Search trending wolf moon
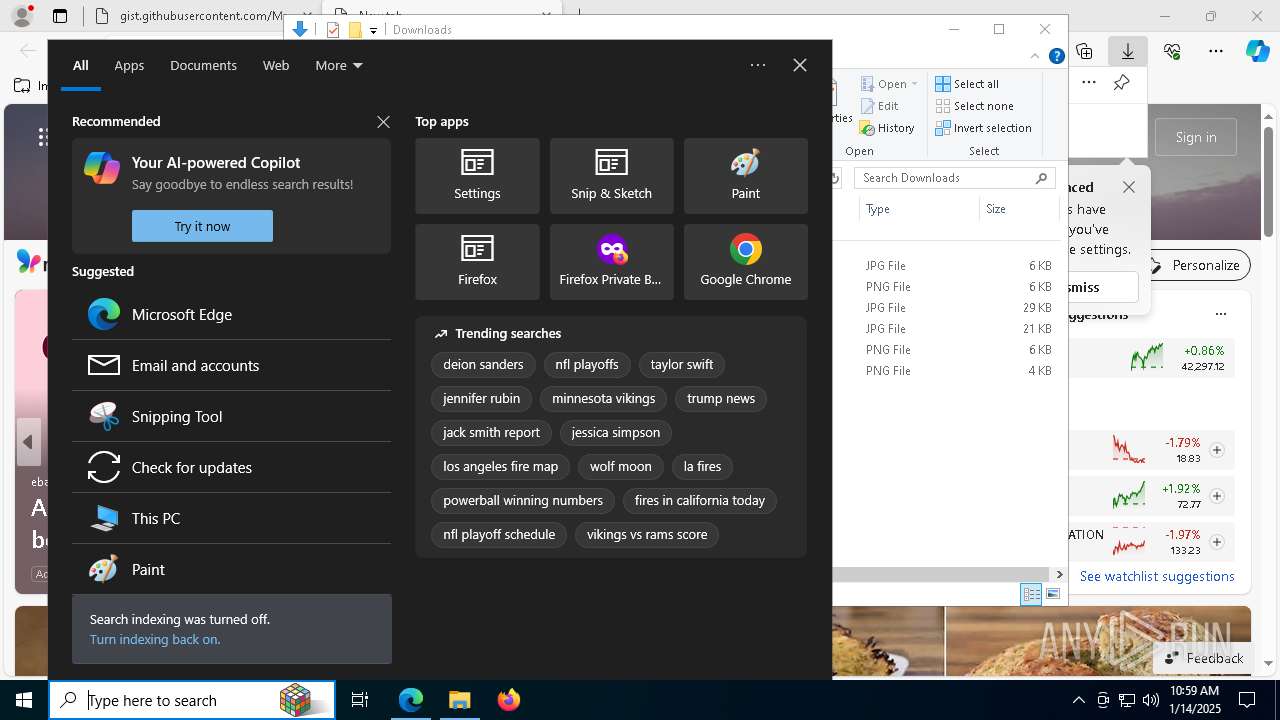The height and width of the screenshot is (720, 1280). click(620, 467)
